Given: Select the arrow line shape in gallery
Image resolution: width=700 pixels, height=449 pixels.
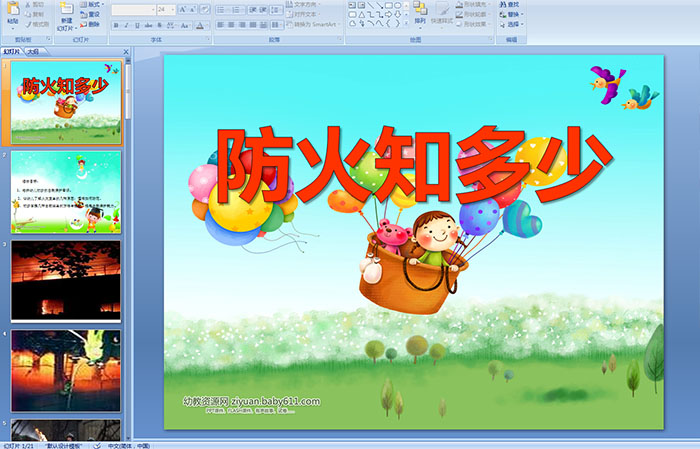Looking at the screenshot, I should click(x=379, y=5).
